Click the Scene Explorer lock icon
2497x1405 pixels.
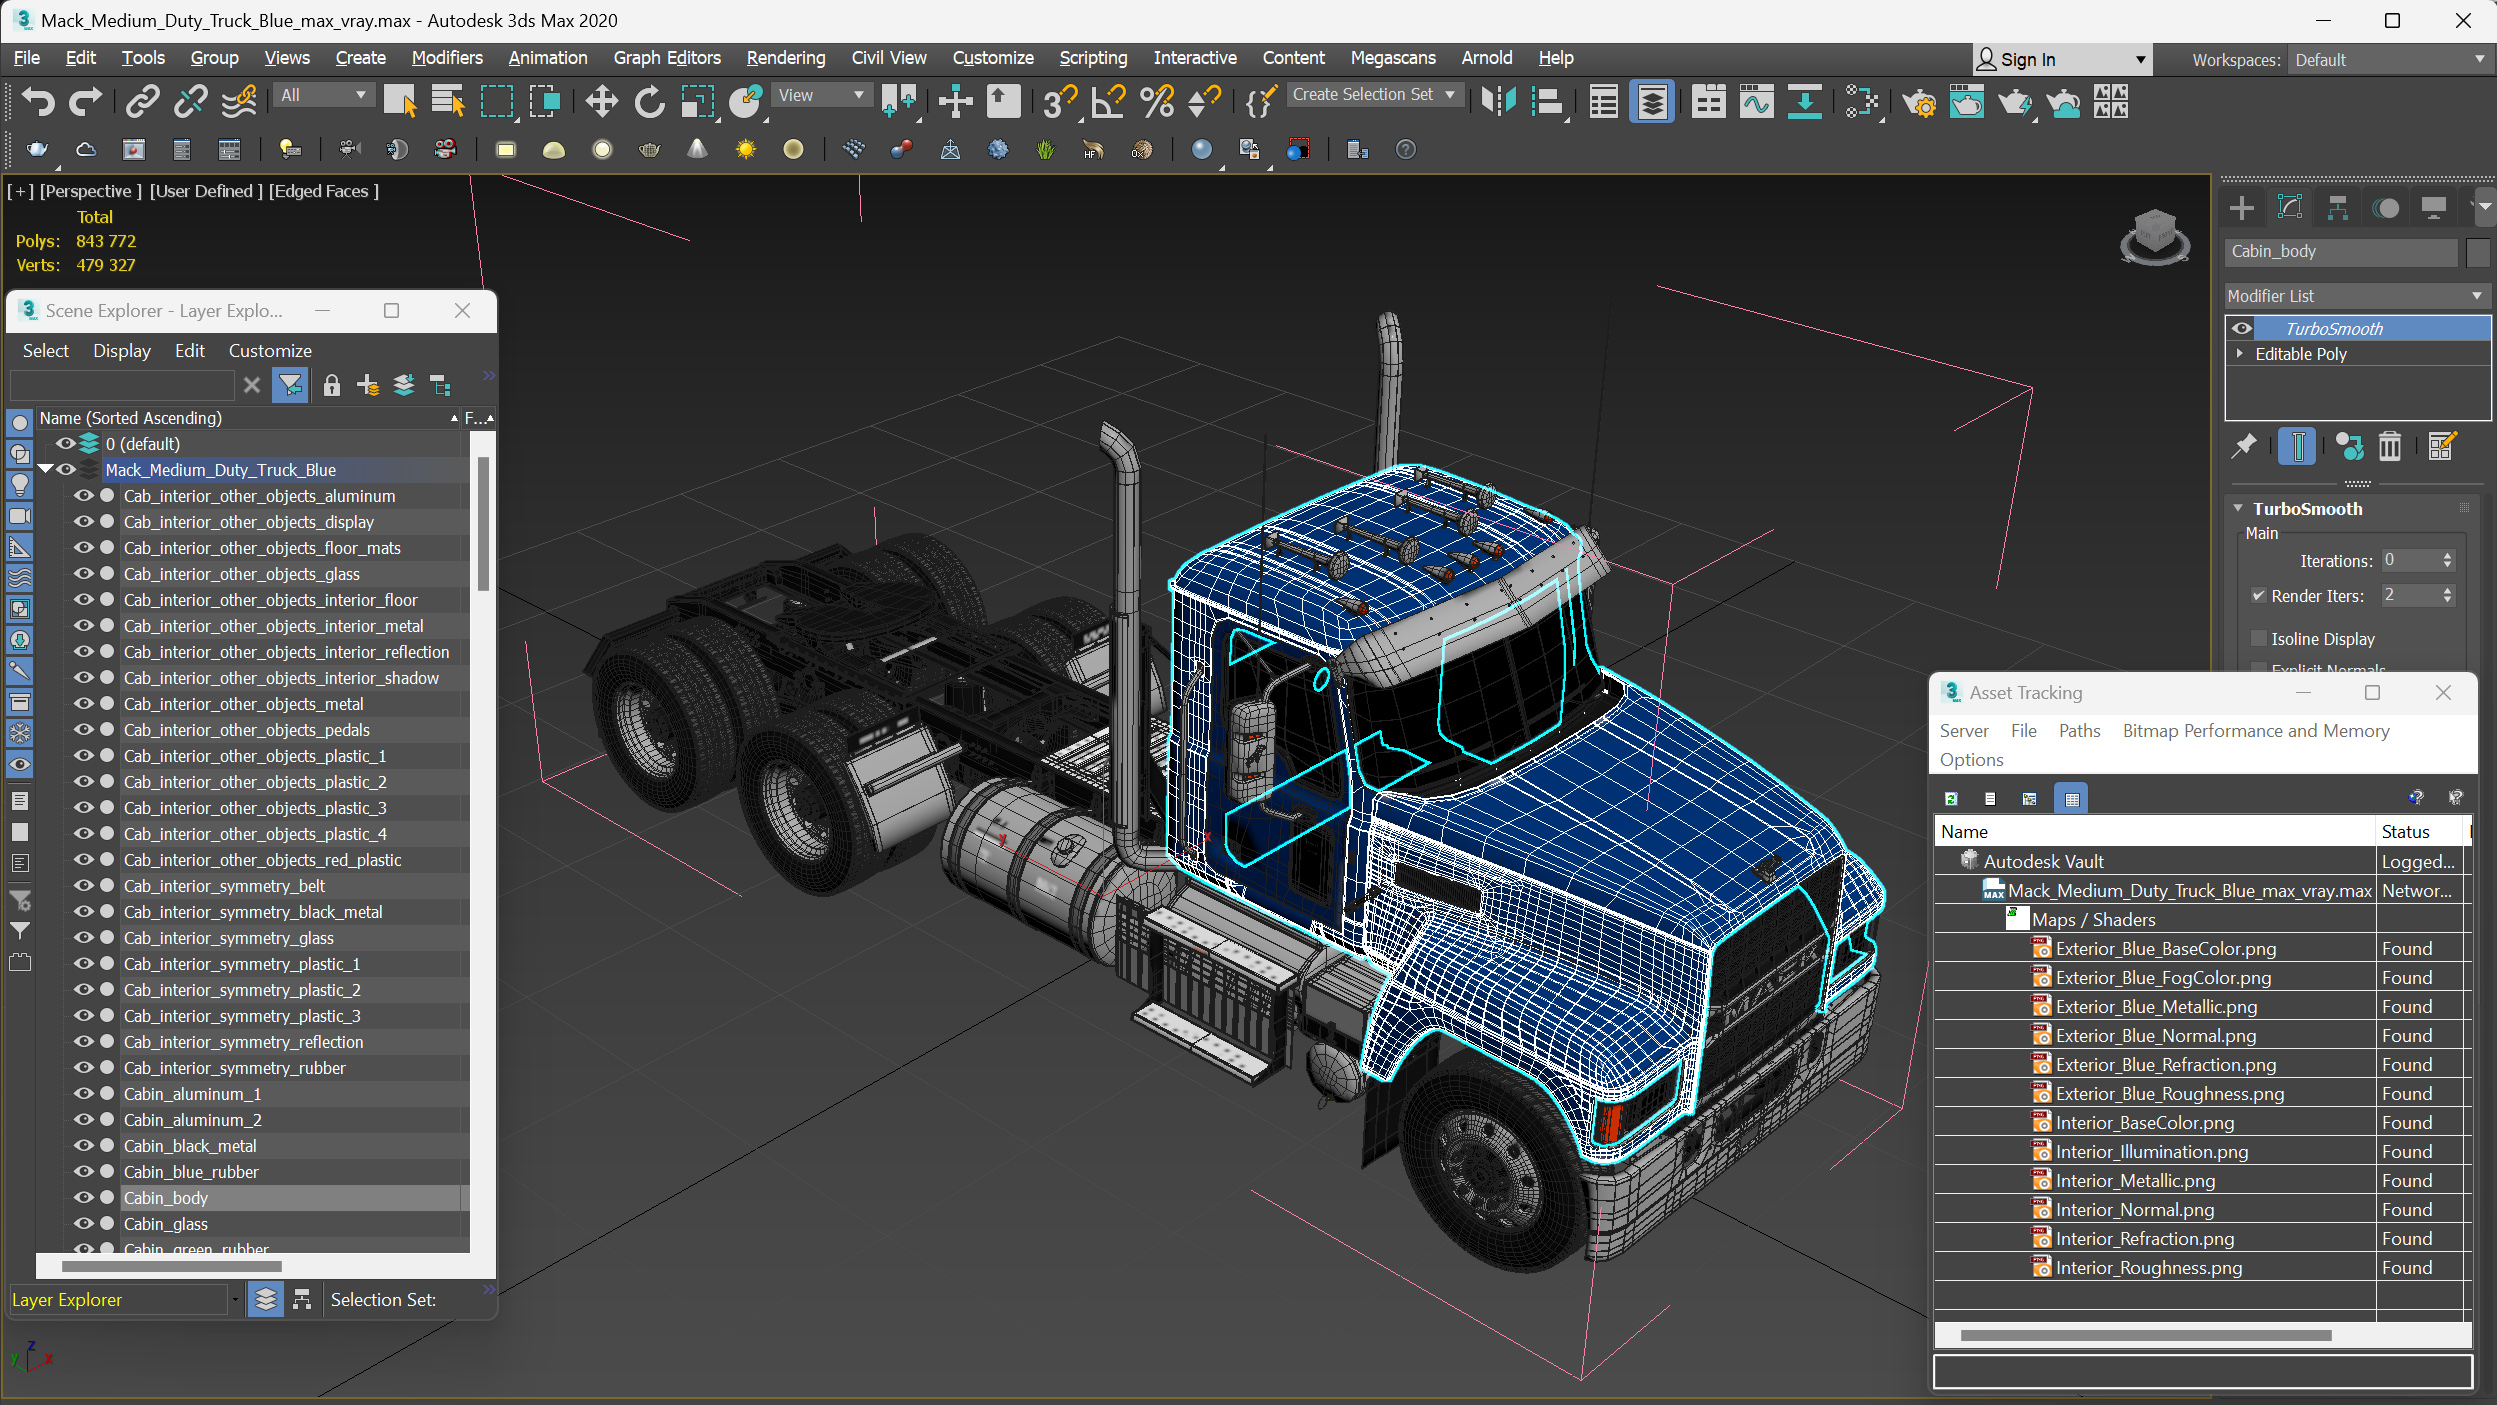[x=332, y=385]
